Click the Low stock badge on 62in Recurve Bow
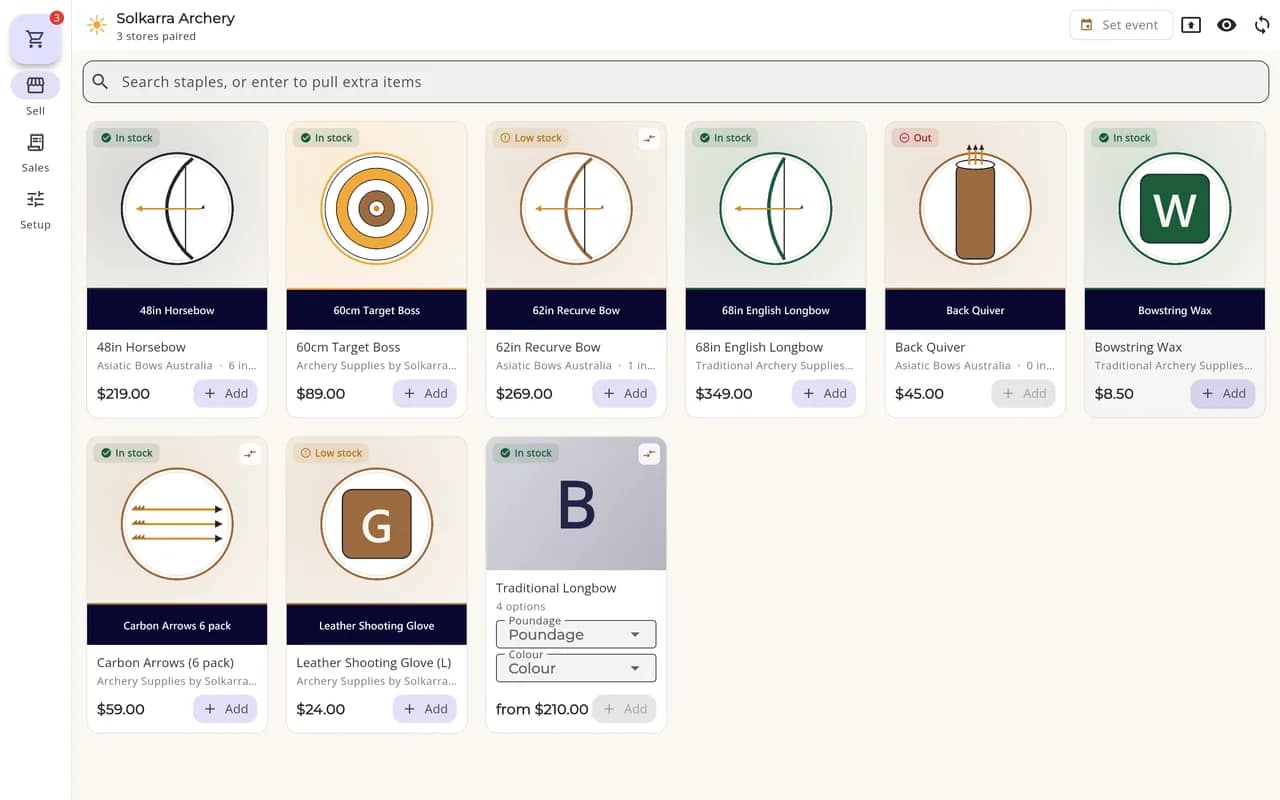The height and width of the screenshot is (800, 1280). 530,138
